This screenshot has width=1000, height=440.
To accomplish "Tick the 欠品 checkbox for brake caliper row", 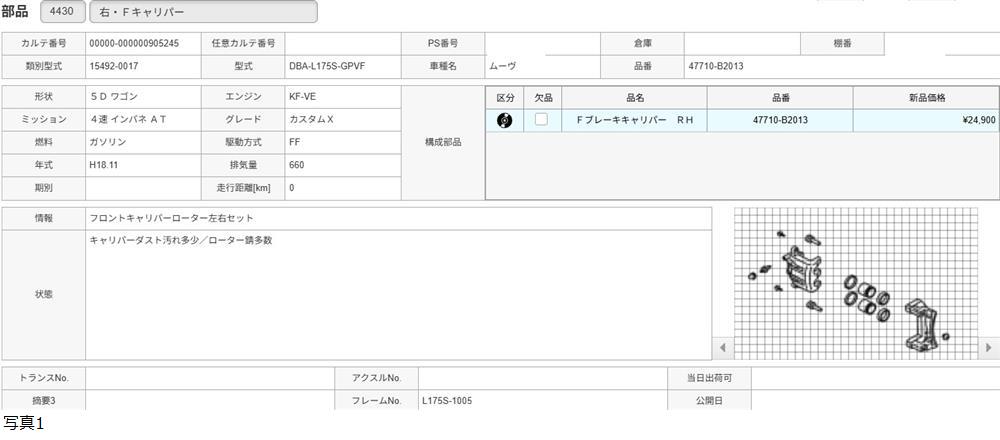I will (541, 120).
